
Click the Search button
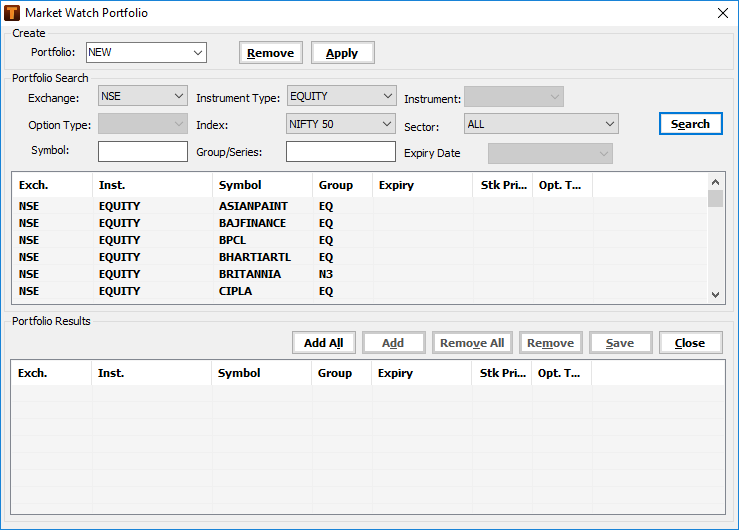pyautogui.click(x=690, y=124)
